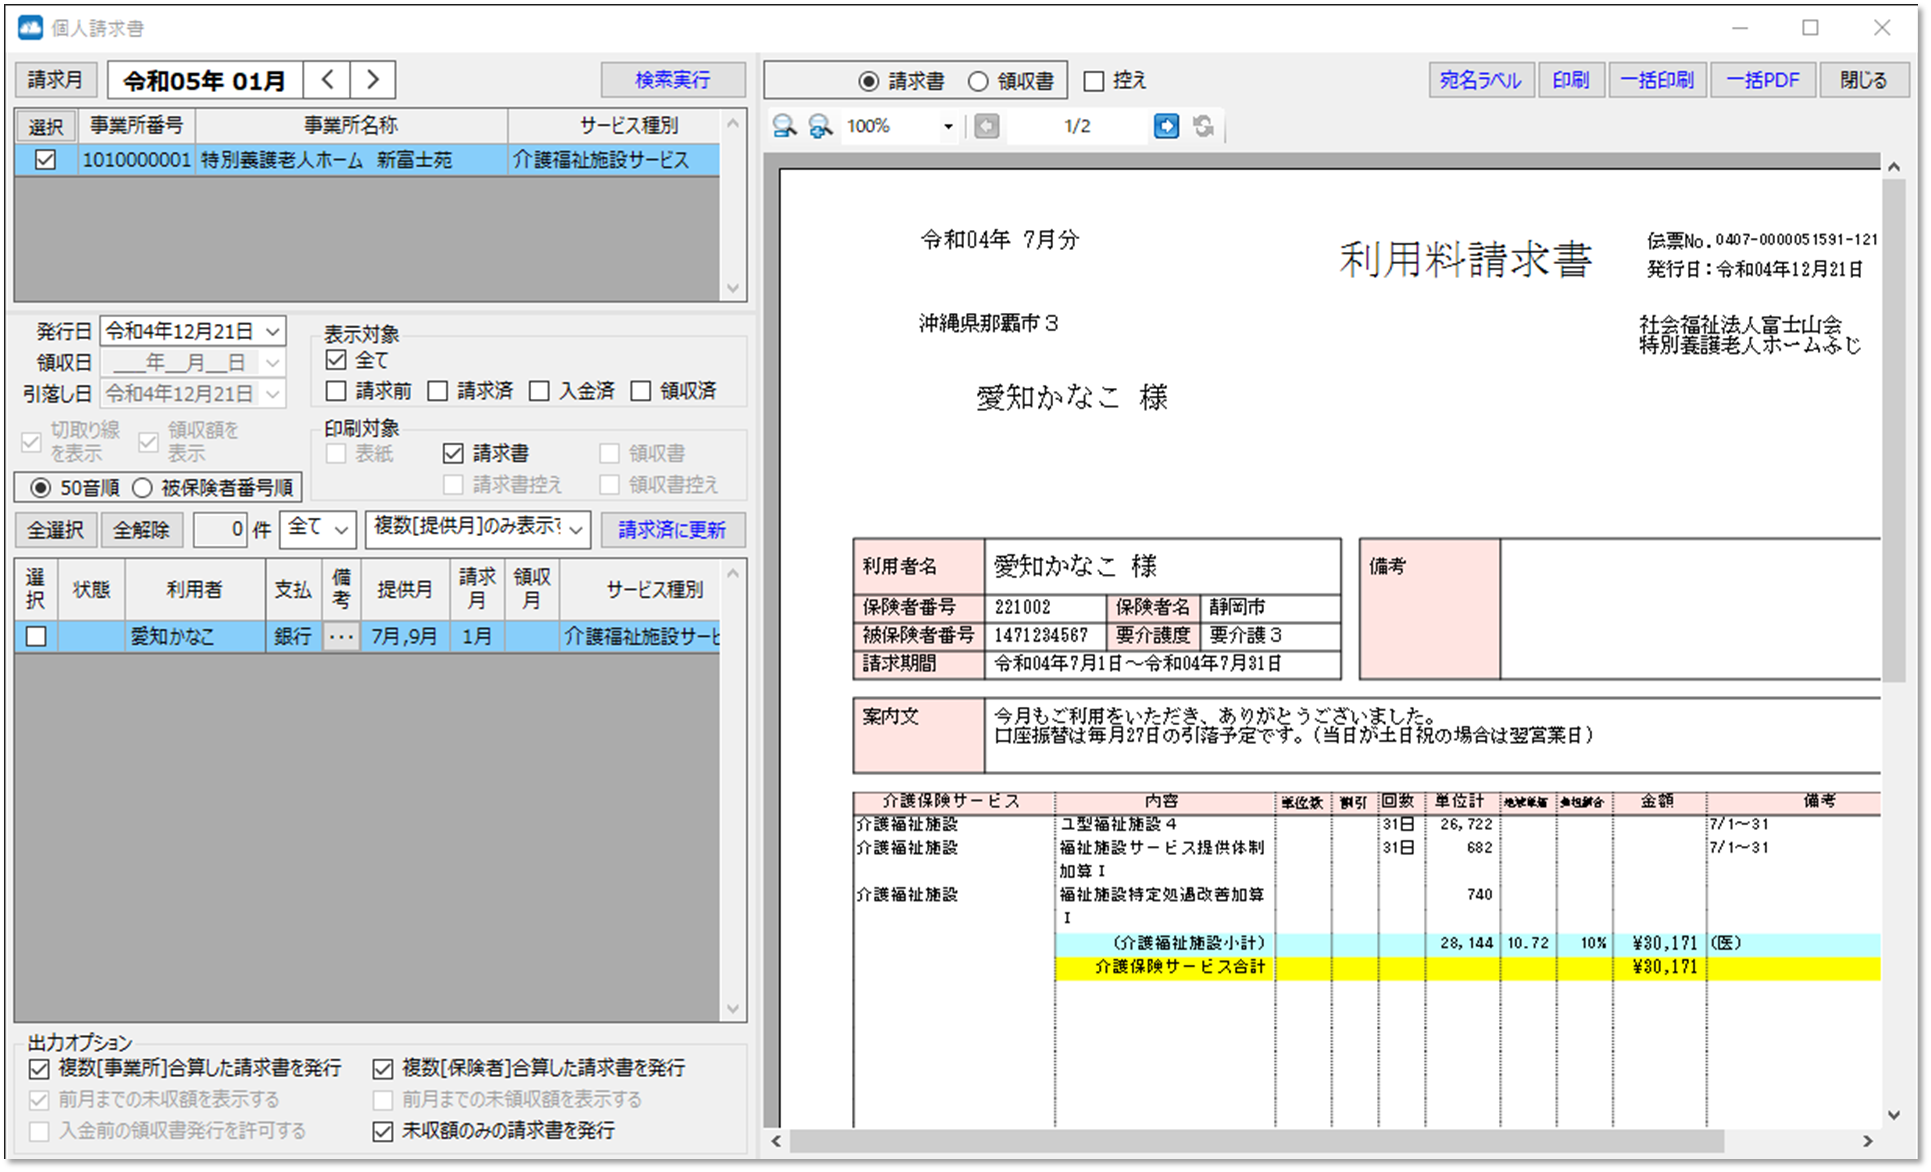Select the 被保険者番号順 sort order
The image size is (1931, 1172).
[143, 487]
